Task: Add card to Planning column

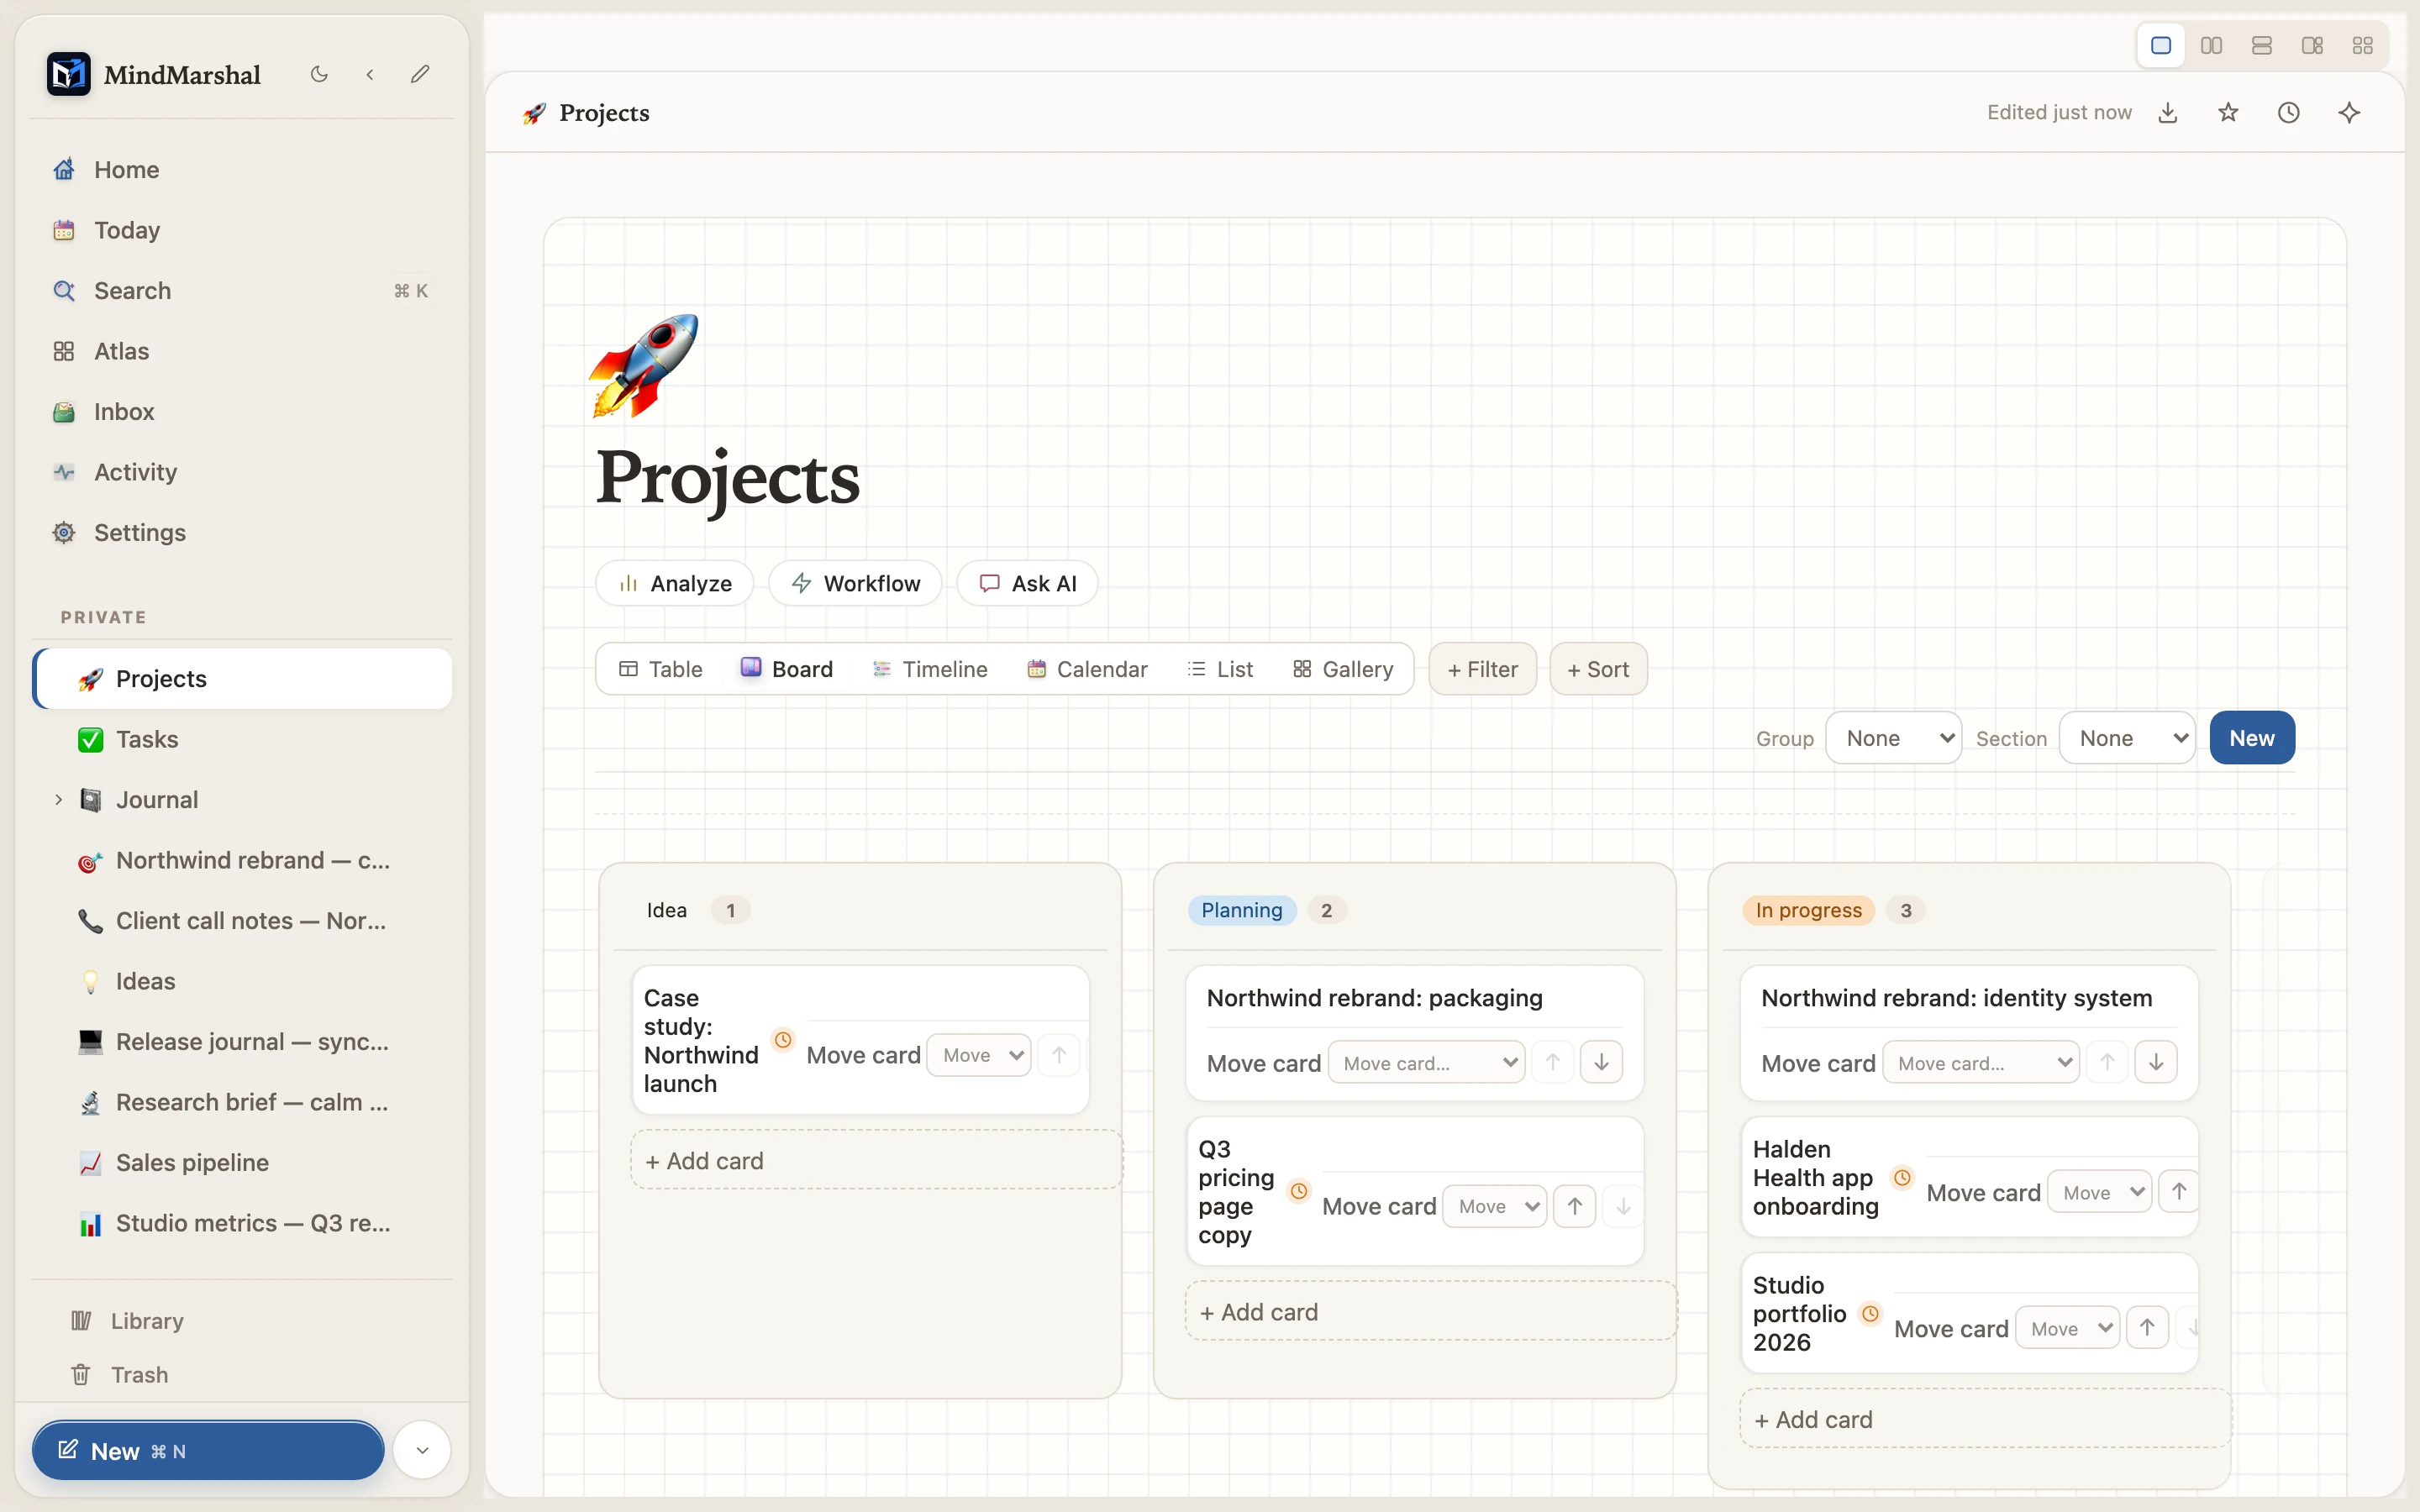Action: pyautogui.click(x=1430, y=1312)
